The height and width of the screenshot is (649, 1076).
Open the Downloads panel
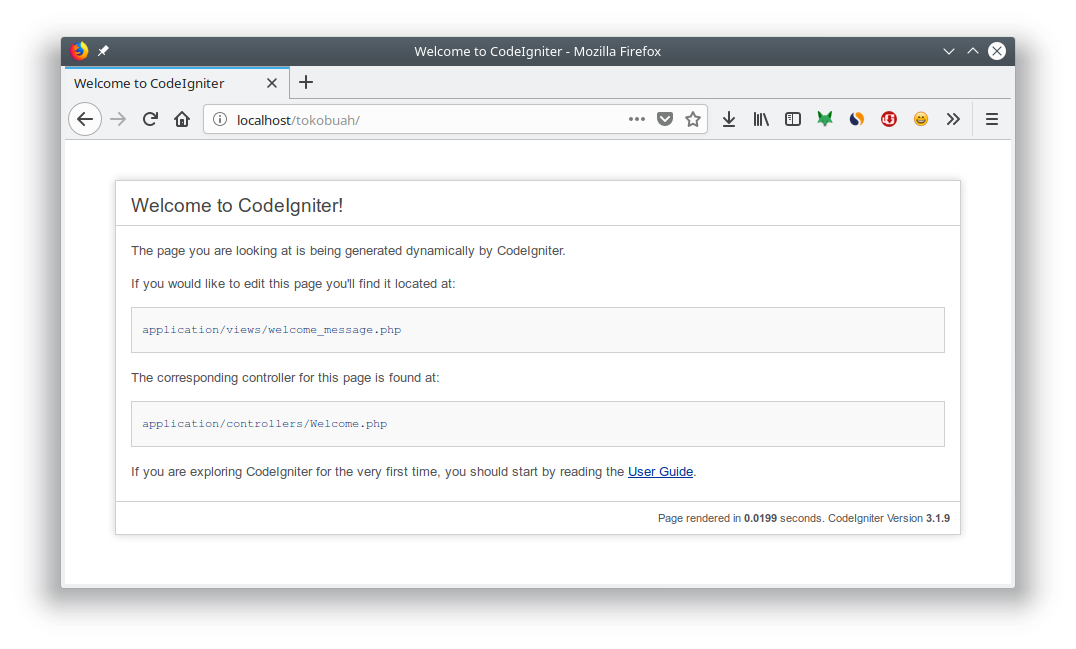coord(729,119)
